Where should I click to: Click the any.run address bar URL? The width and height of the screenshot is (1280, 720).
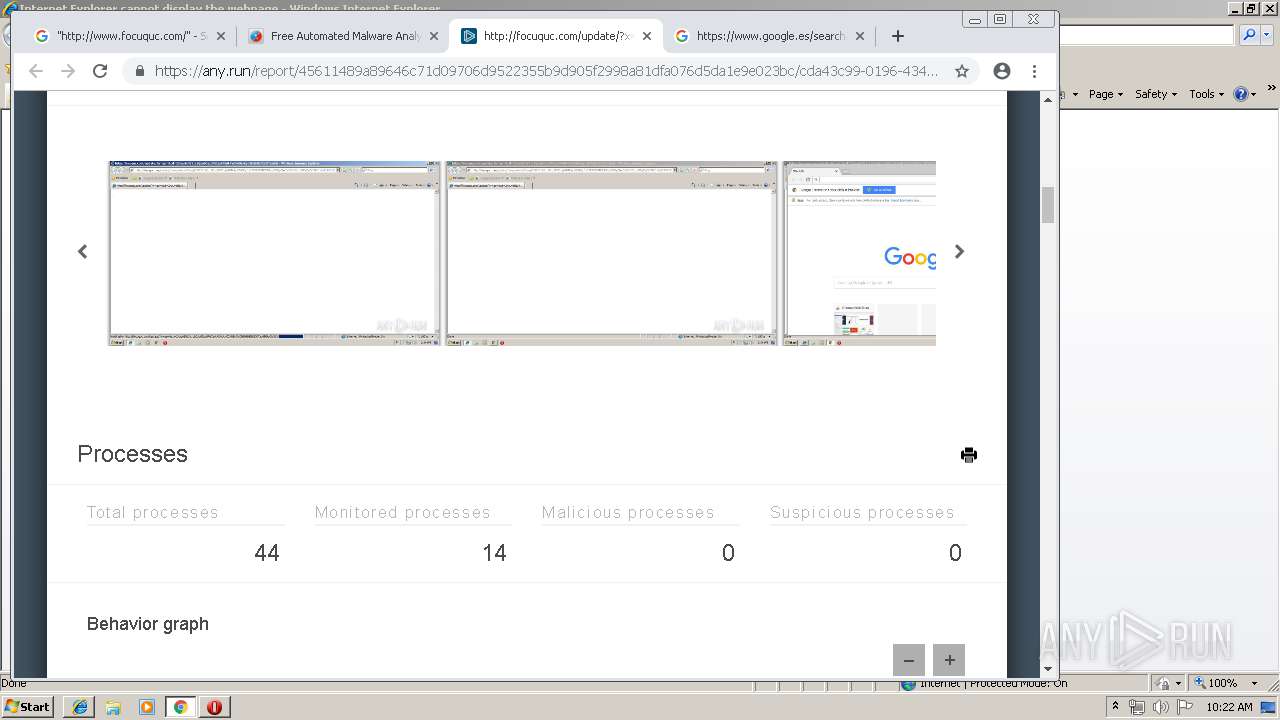(546, 71)
